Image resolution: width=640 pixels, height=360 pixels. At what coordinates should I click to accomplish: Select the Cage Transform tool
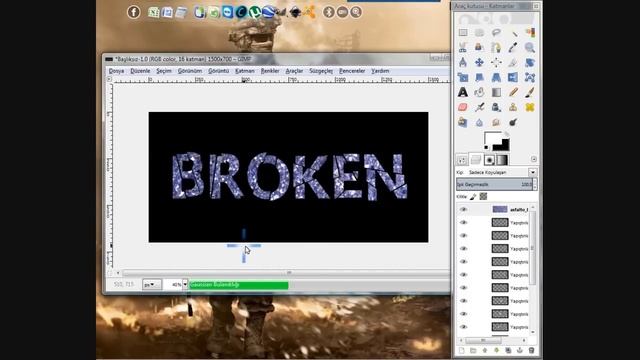(530, 77)
